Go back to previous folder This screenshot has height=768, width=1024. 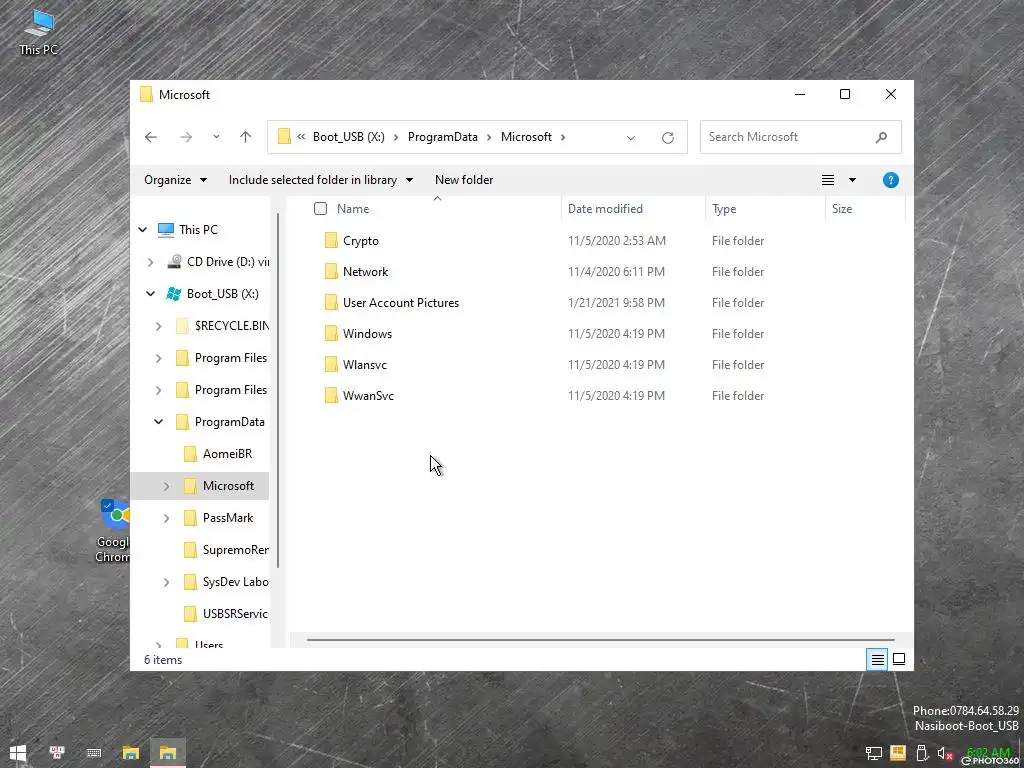tap(151, 137)
